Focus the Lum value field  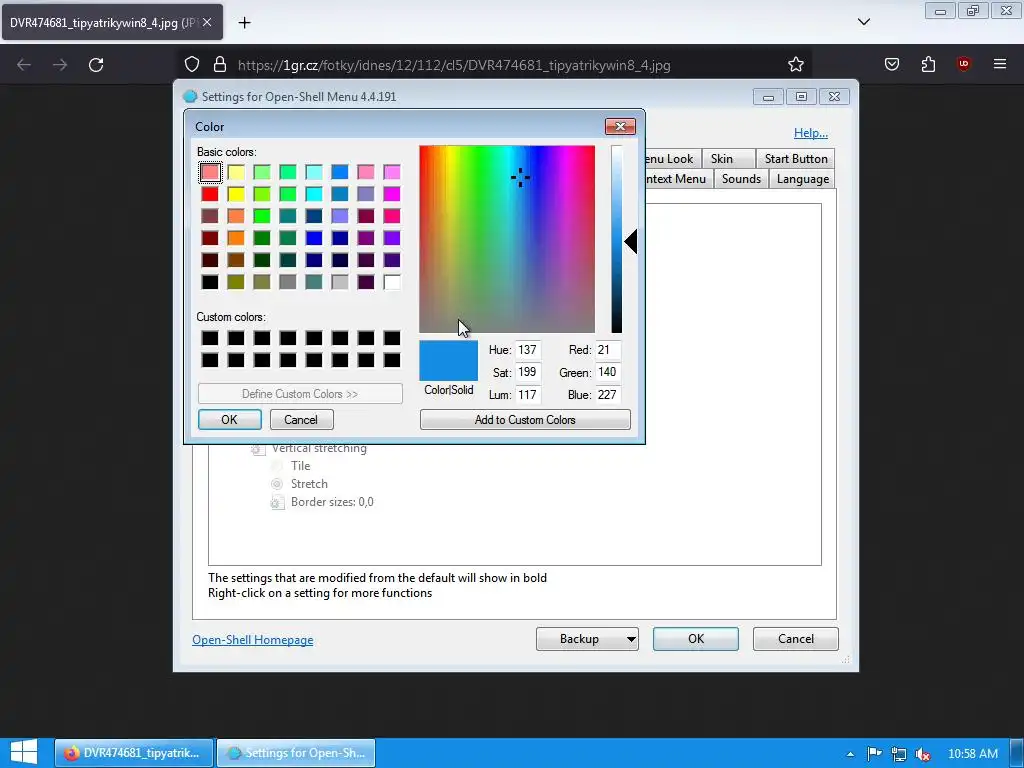[x=528, y=394]
